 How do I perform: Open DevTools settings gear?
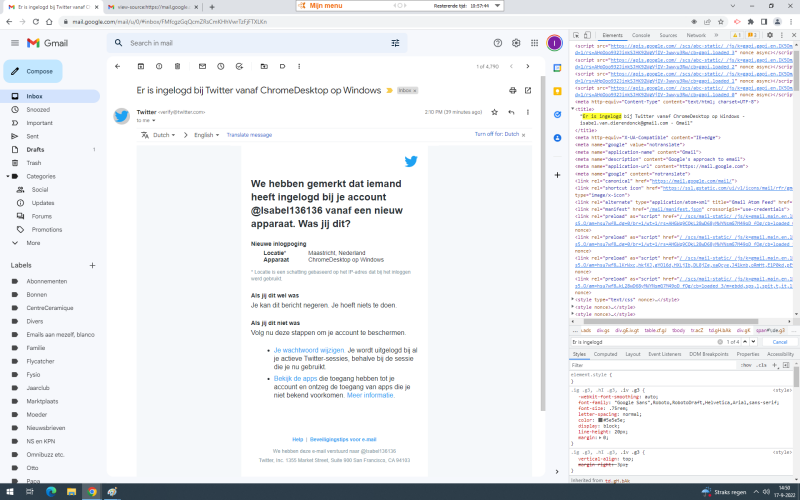coord(770,35)
